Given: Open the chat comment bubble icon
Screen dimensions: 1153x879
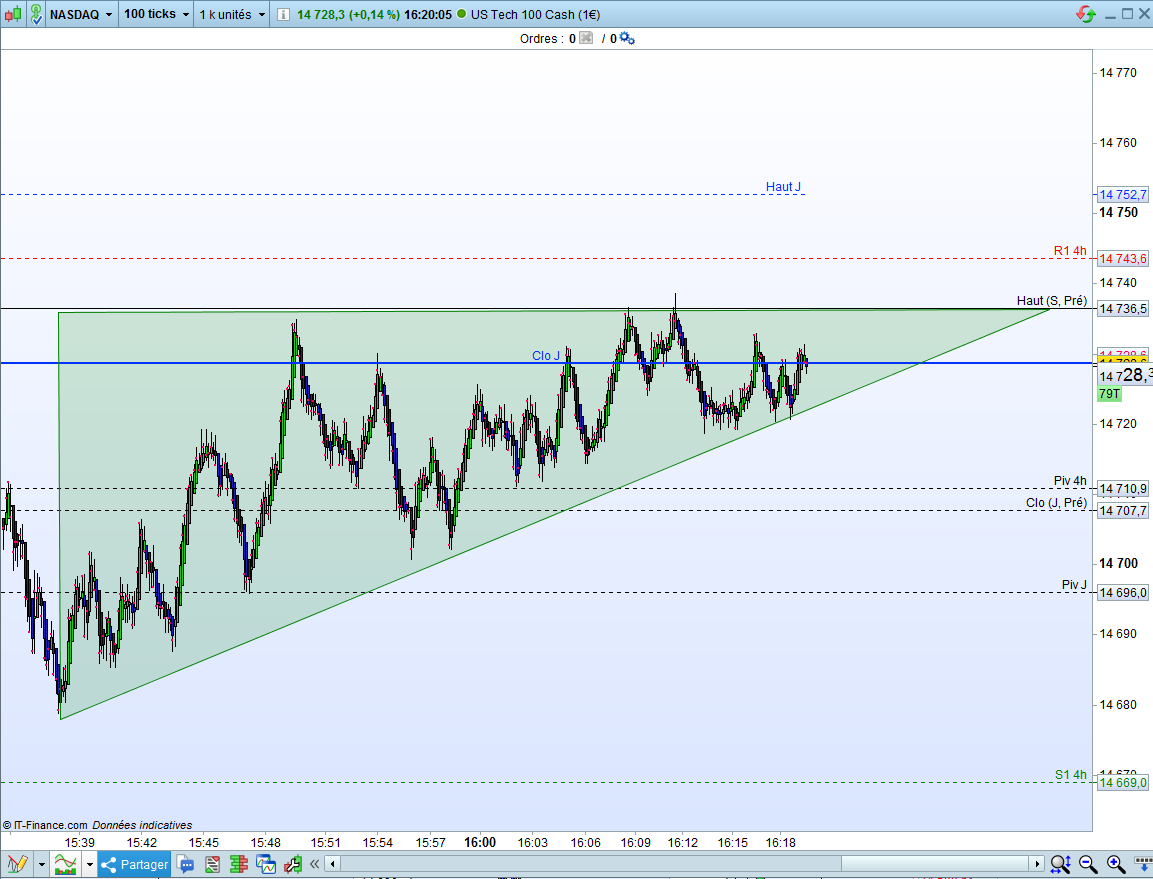Looking at the screenshot, I should (186, 864).
